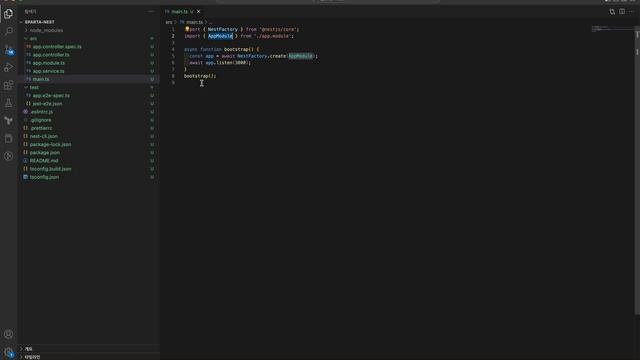The image size is (640, 360).
Task: Click the explorer panel more actions ellipsis
Action: [x=151, y=12]
